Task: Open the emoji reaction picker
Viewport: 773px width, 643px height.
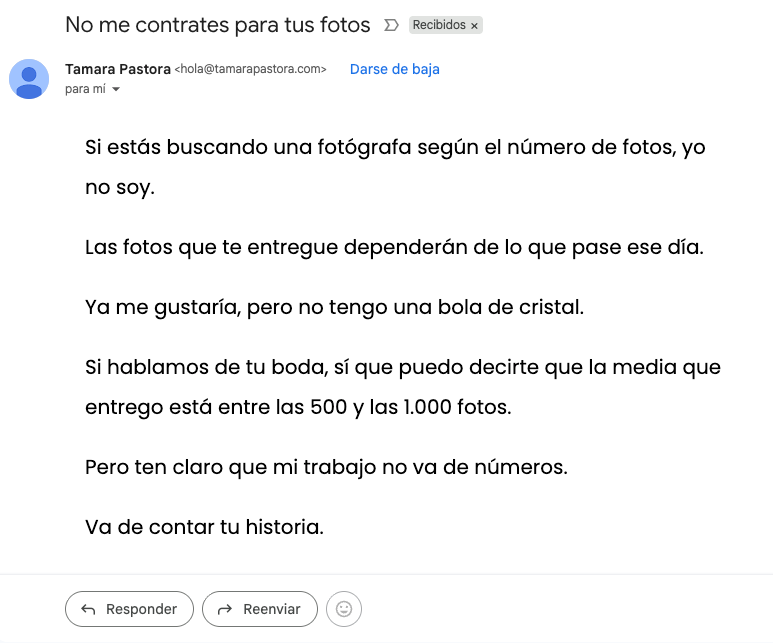Action: click(344, 609)
